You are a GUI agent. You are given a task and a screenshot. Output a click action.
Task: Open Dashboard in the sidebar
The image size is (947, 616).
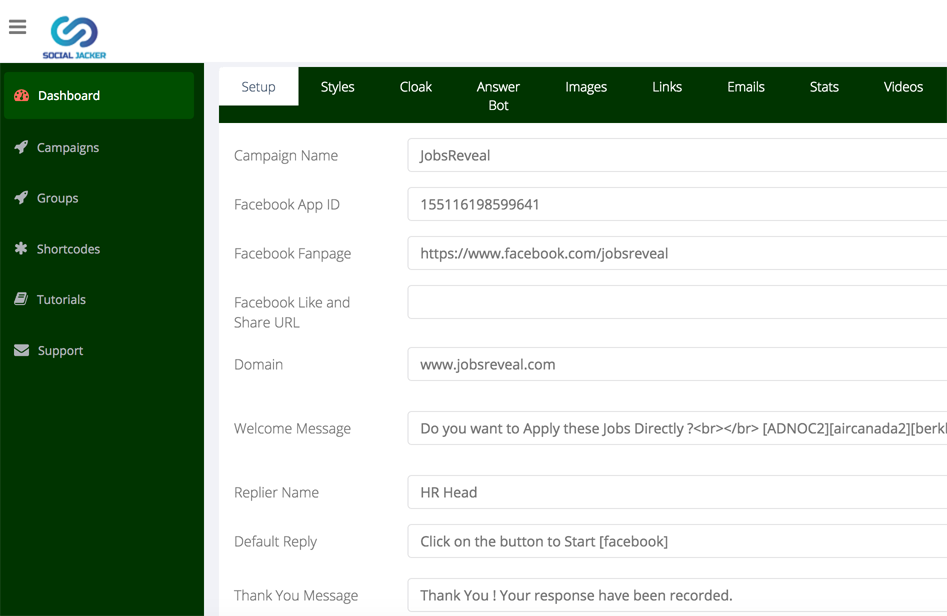(99, 95)
